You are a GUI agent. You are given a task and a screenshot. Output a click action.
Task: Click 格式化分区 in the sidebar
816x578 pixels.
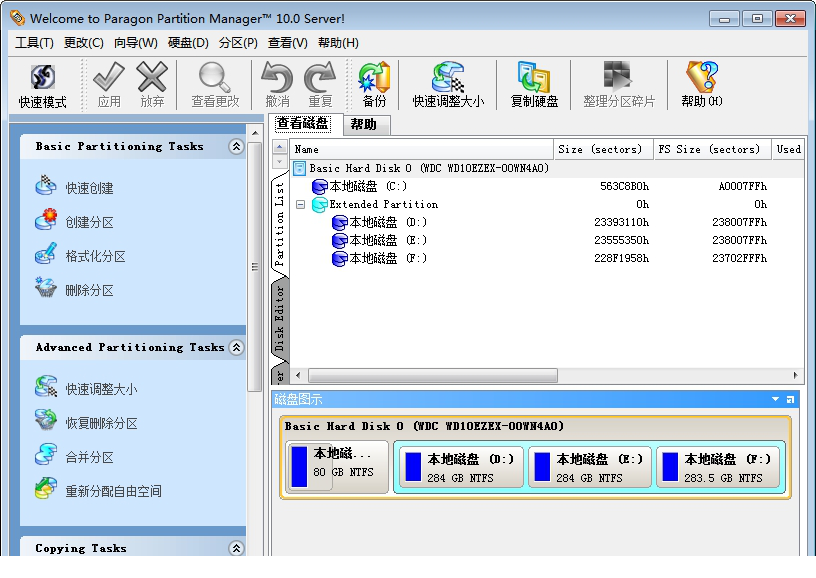95,256
